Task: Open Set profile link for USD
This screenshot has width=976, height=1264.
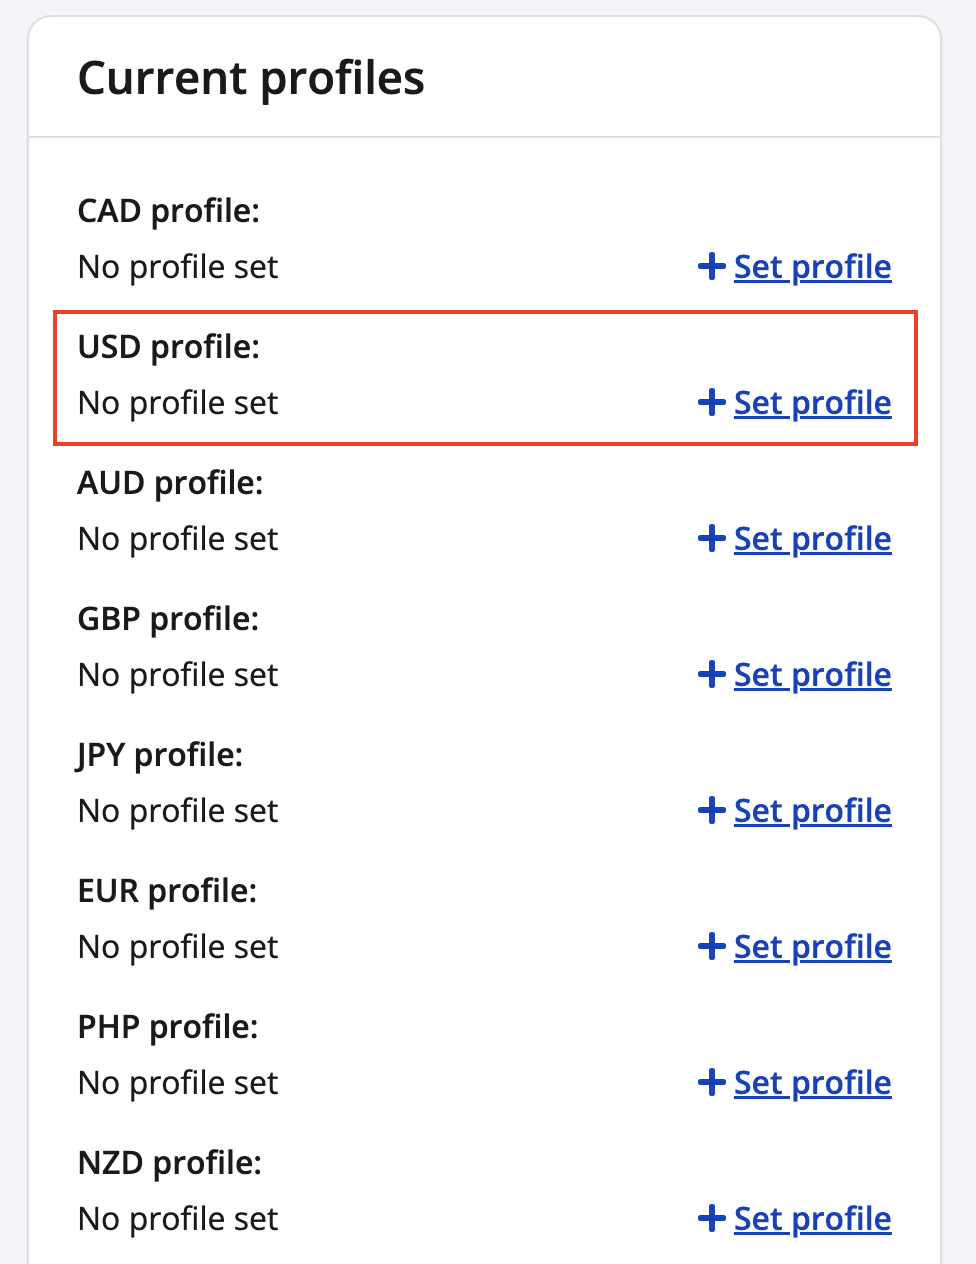Action: 812,403
